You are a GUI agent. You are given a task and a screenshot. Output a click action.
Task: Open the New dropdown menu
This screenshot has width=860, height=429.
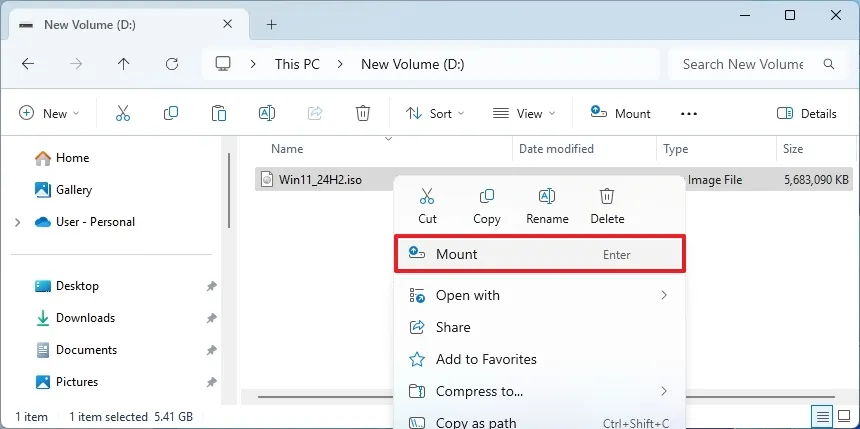49,114
